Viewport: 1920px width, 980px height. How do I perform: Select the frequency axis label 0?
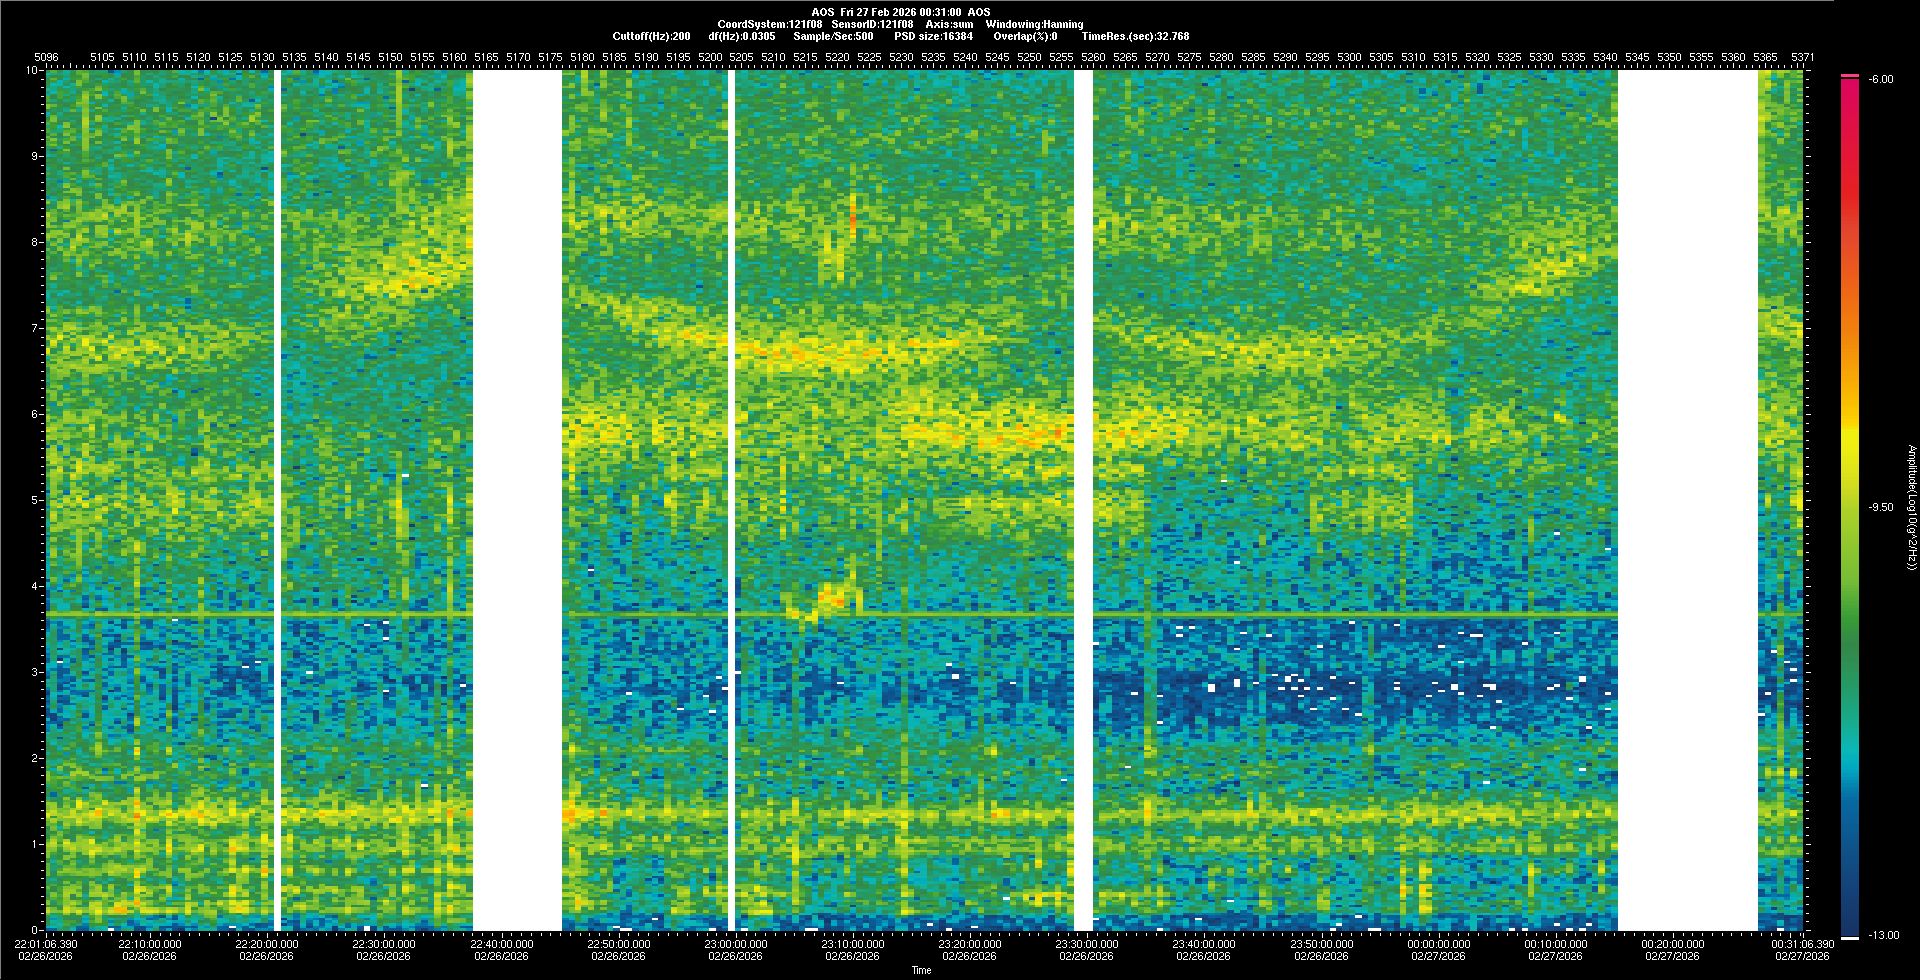(36, 930)
